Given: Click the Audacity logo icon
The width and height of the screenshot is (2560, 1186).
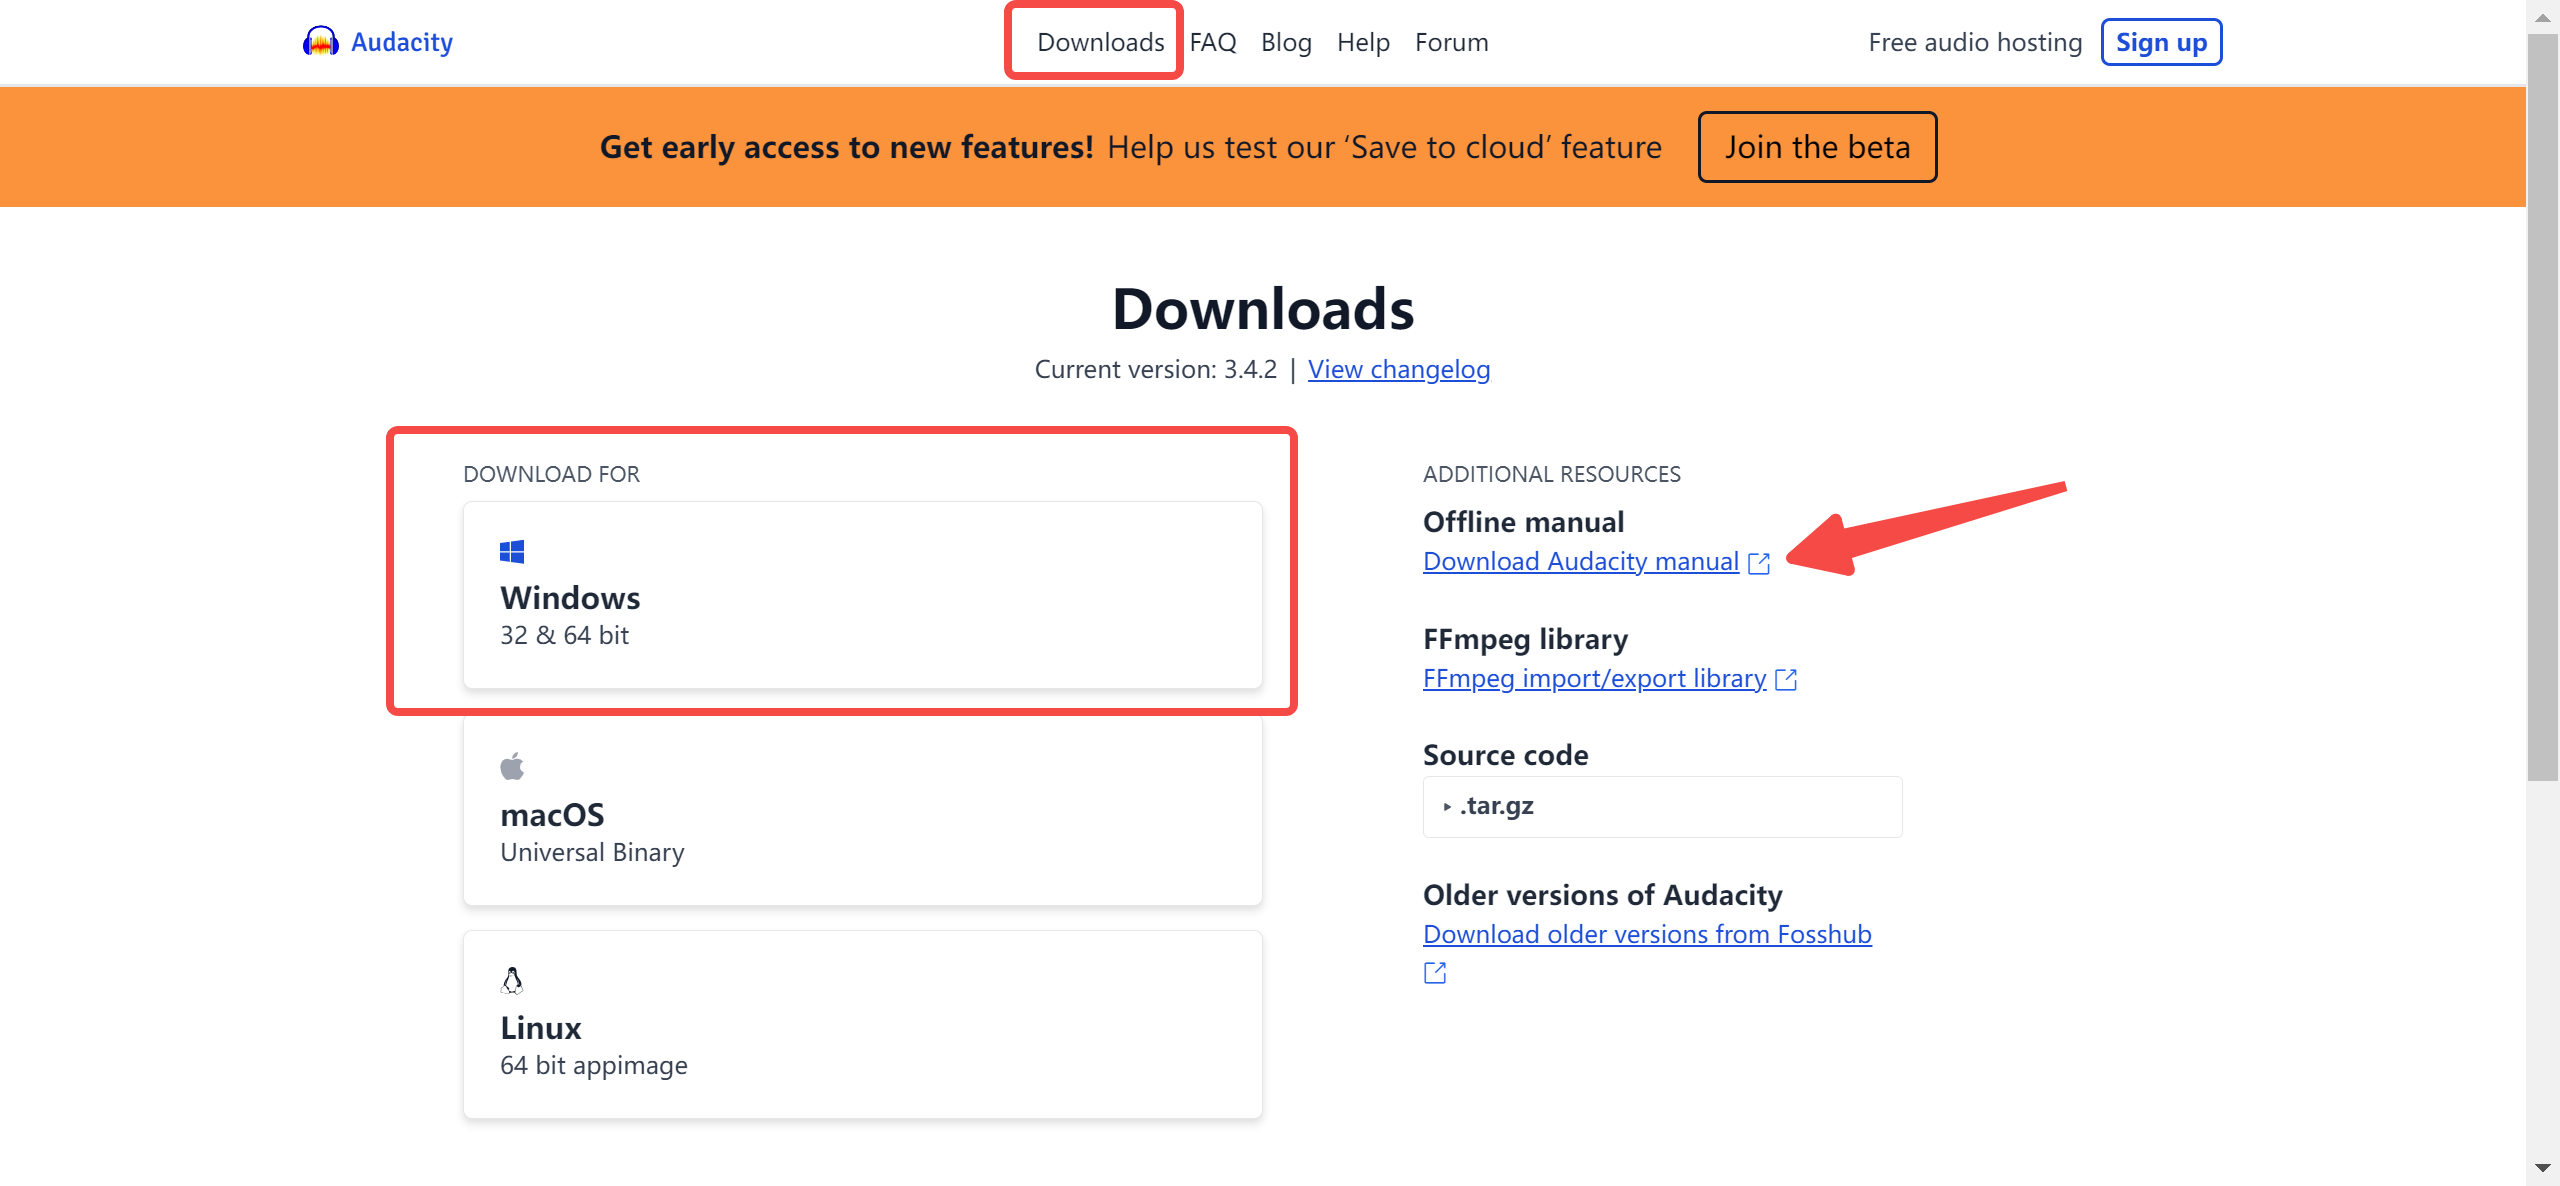Looking at the screenshot, I should [320, 41].
